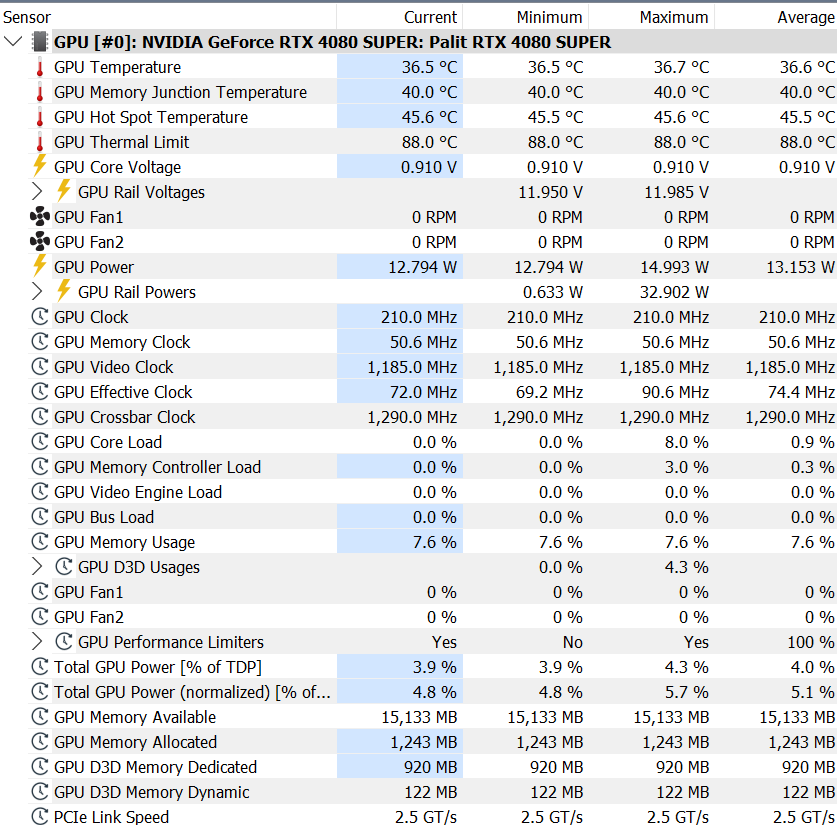Click the GPU chip icon in header row
Viewport: 837px width, 825px height.
pos(40,42)
